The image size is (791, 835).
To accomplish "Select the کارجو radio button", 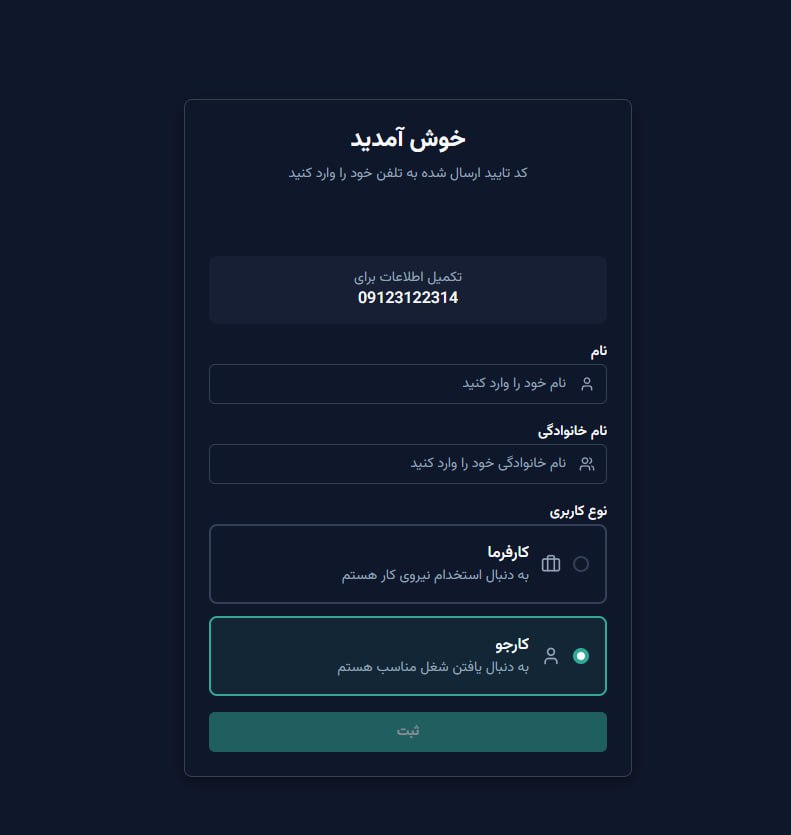I will click(x=581, y=656).
